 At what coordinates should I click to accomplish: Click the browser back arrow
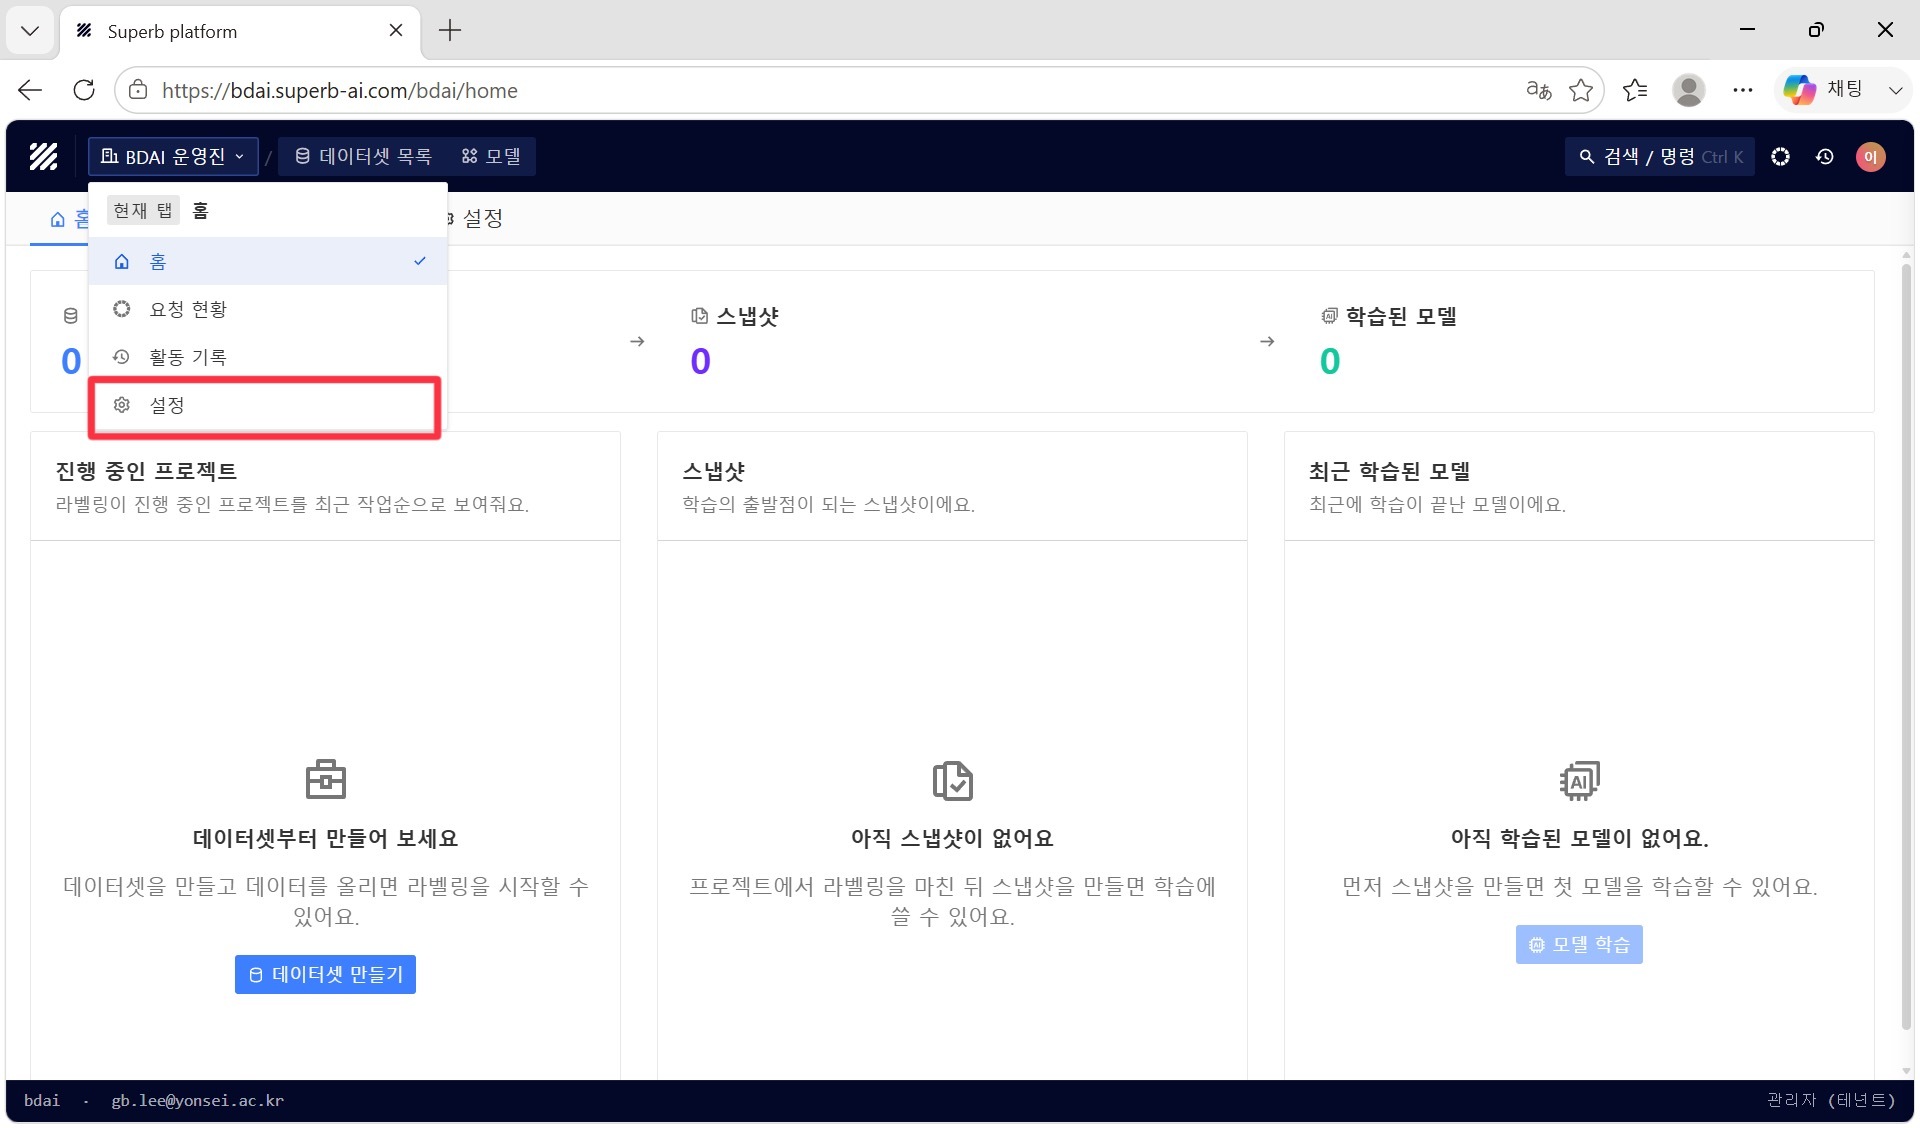tap(30, 90)
